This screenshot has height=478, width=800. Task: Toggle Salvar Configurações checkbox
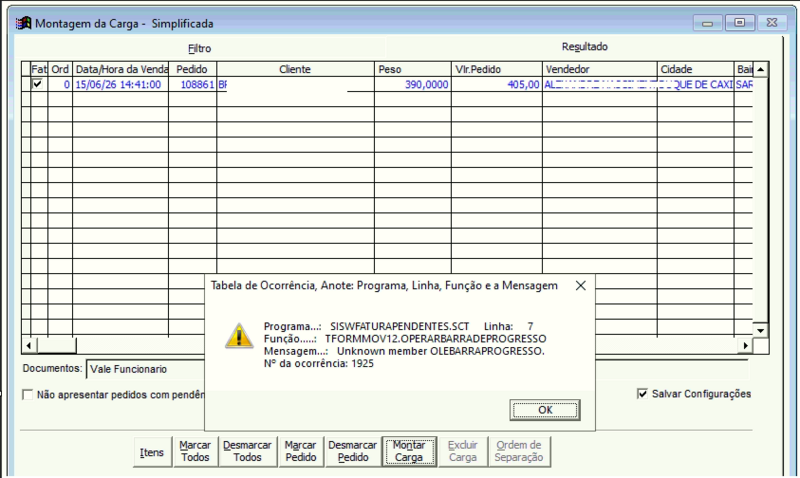pos(642,394)
